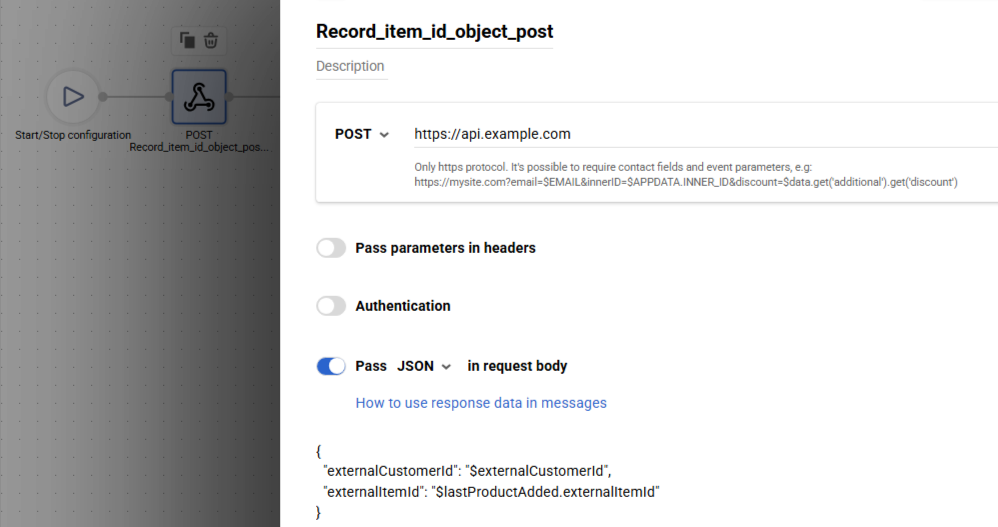Click into the Description field
Image resolution: width=998 pixels, height=527 pixels.
tap(350, 66)
